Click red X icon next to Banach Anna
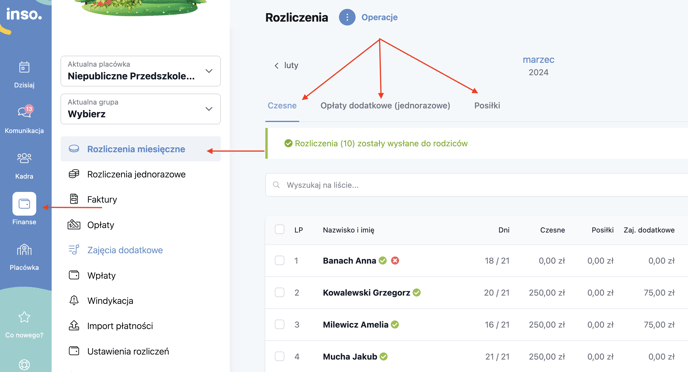Viewport: 688px width, 372px height. tap(395, 261)
